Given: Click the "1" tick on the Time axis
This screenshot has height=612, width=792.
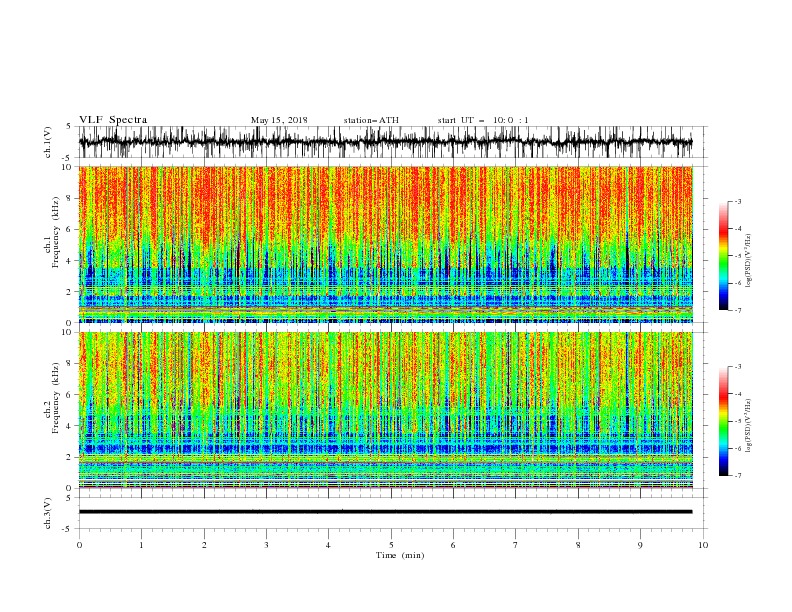Looking at the screenshot, I should (141, 545).
